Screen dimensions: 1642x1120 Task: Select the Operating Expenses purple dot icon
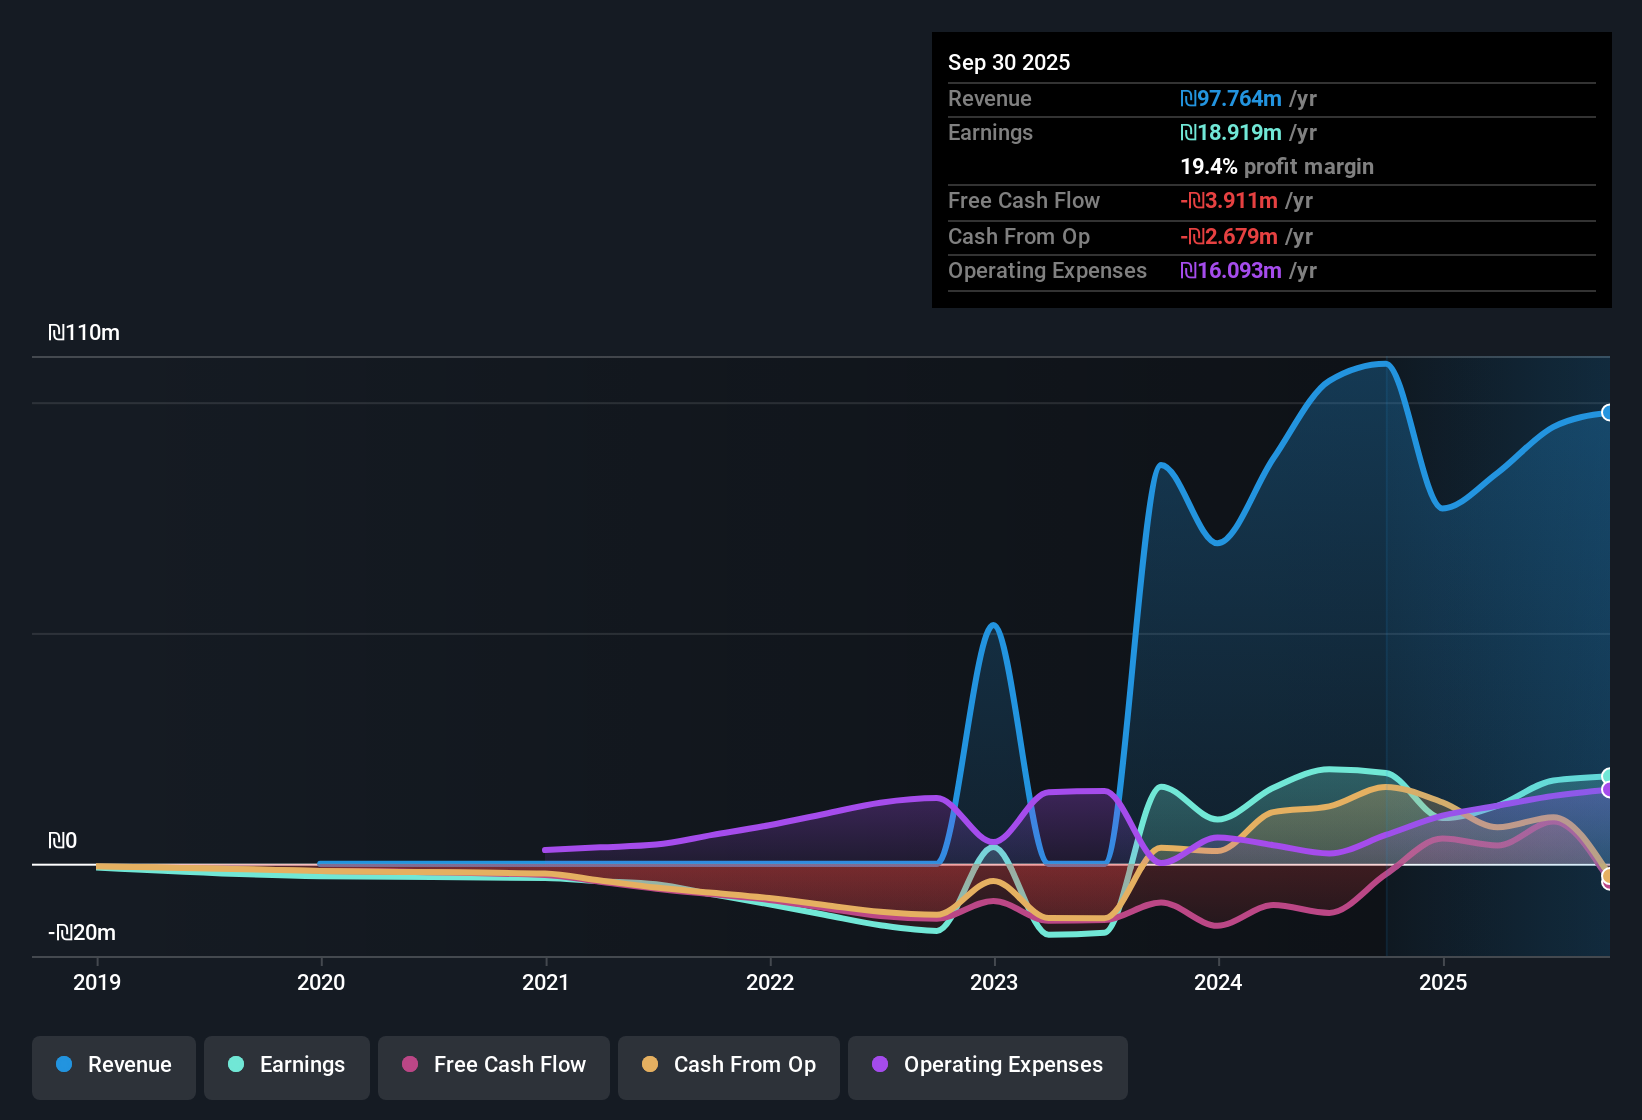[x=880, y=1065]
